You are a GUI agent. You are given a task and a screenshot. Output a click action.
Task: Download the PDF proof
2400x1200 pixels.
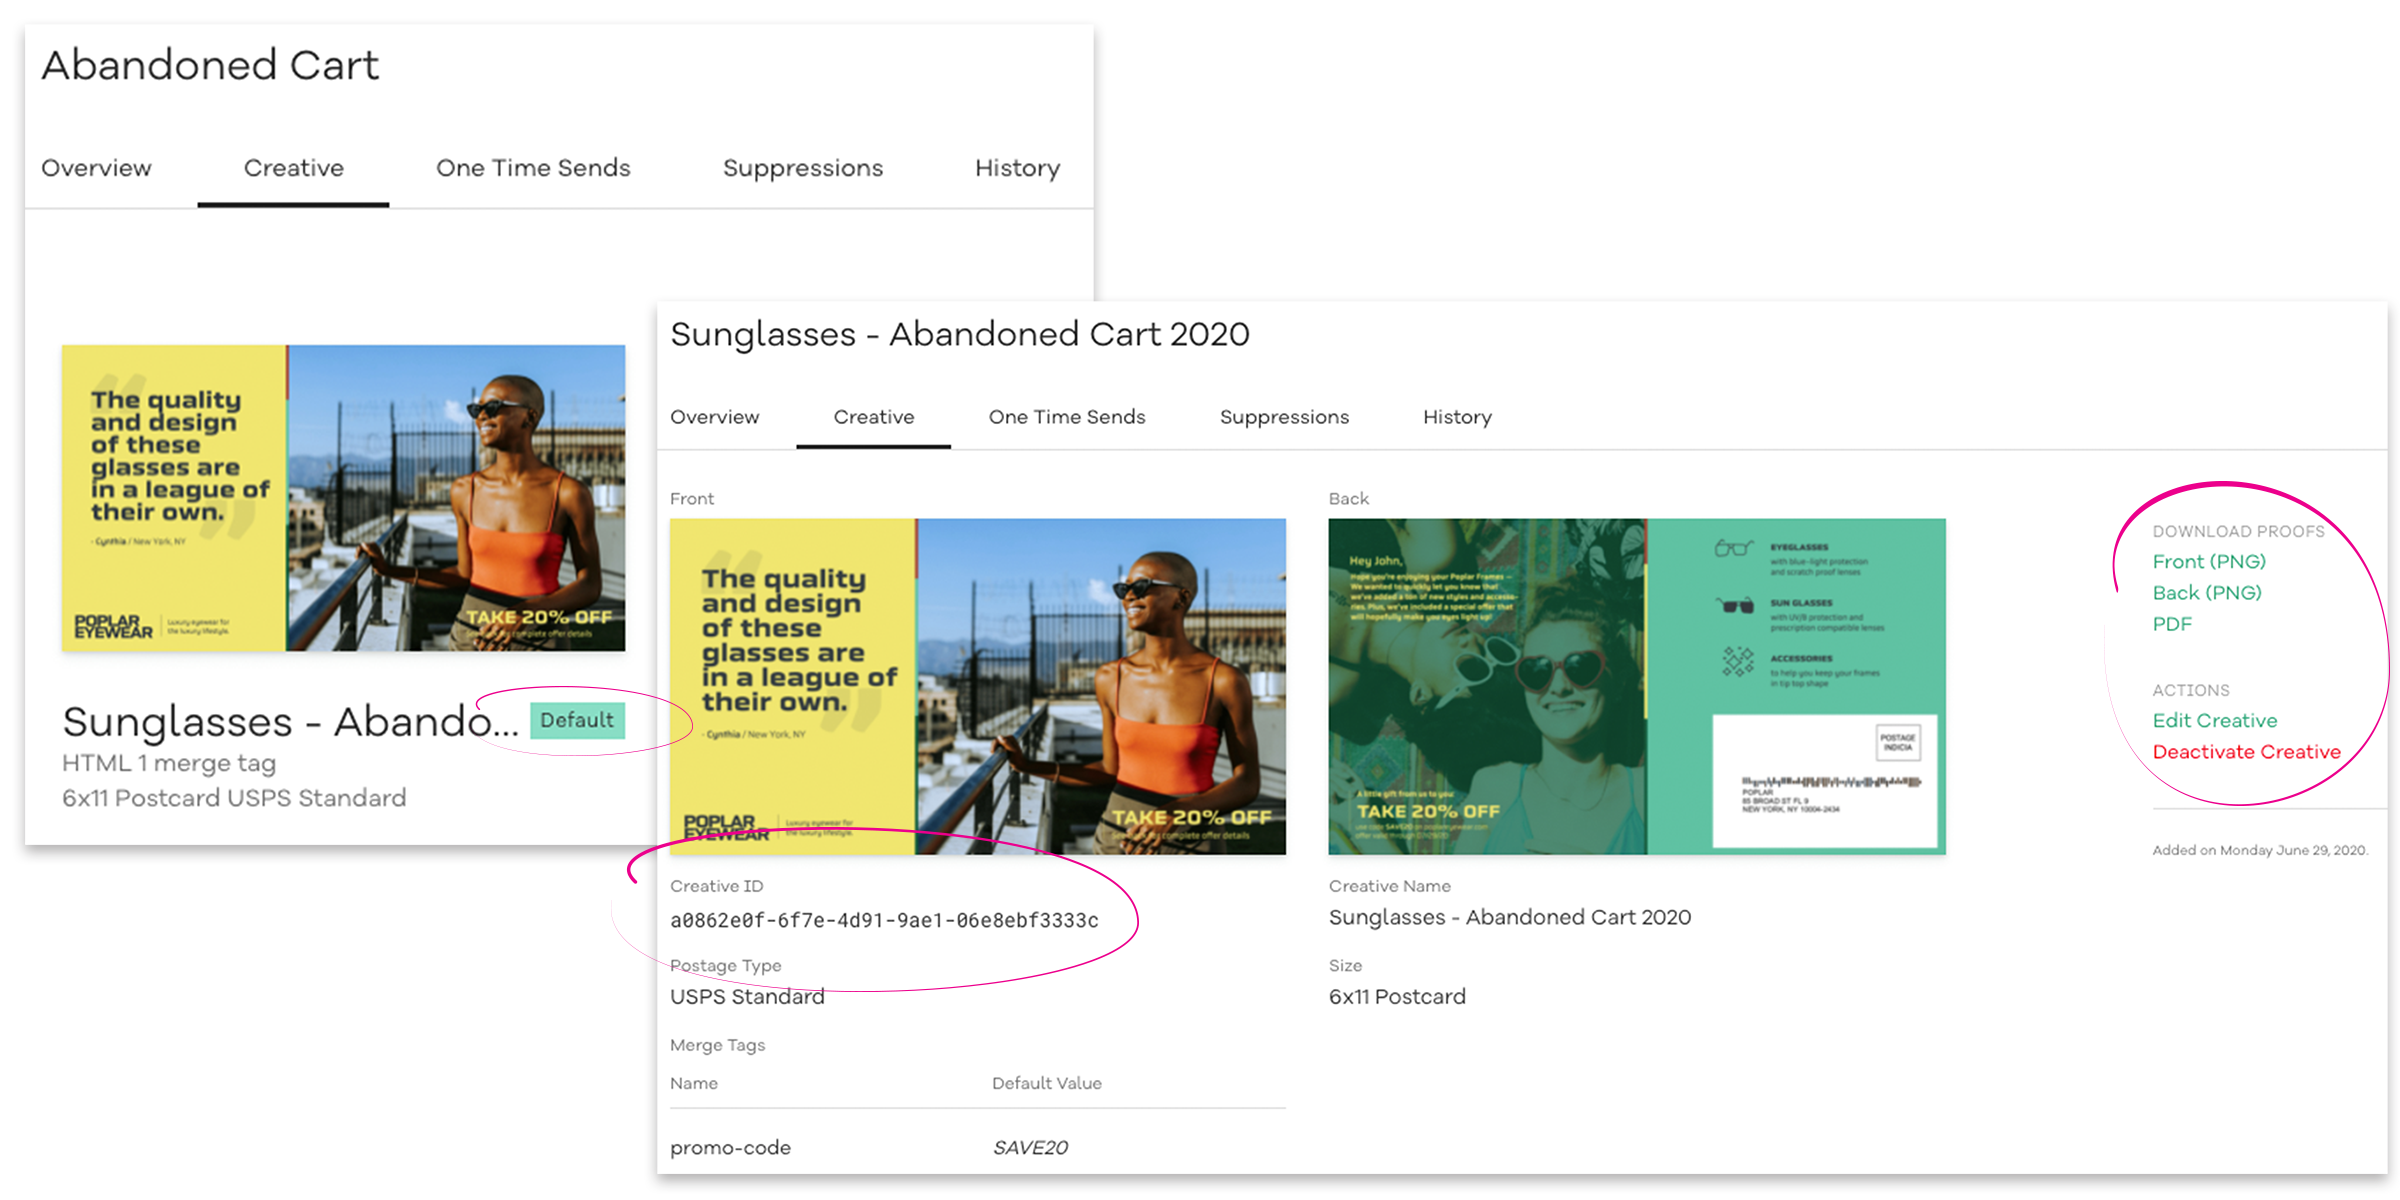pyautogui.click(x=2172, y=624)
